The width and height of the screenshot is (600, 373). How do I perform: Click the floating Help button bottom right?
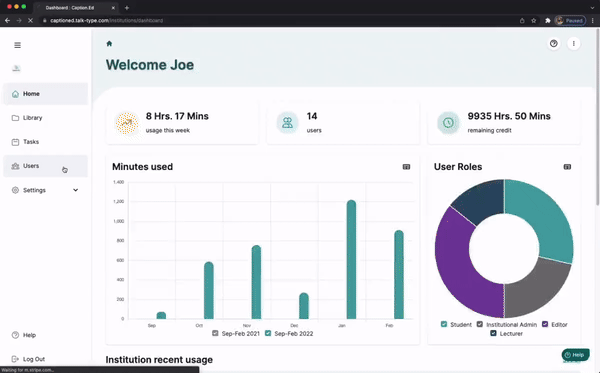click(575, 355)
